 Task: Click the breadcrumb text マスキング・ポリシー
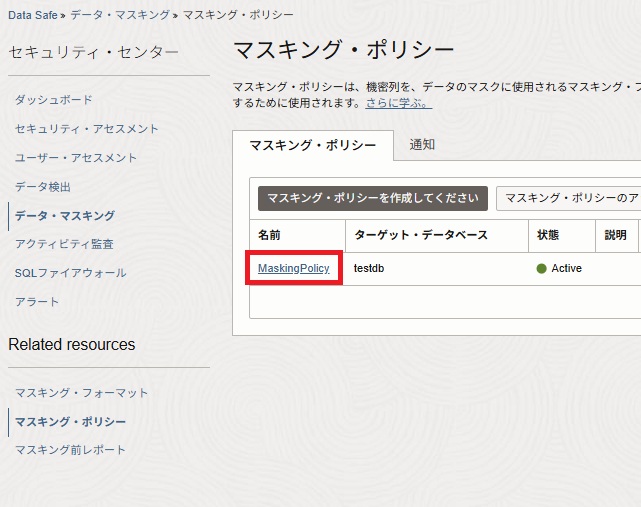point(238,15)
